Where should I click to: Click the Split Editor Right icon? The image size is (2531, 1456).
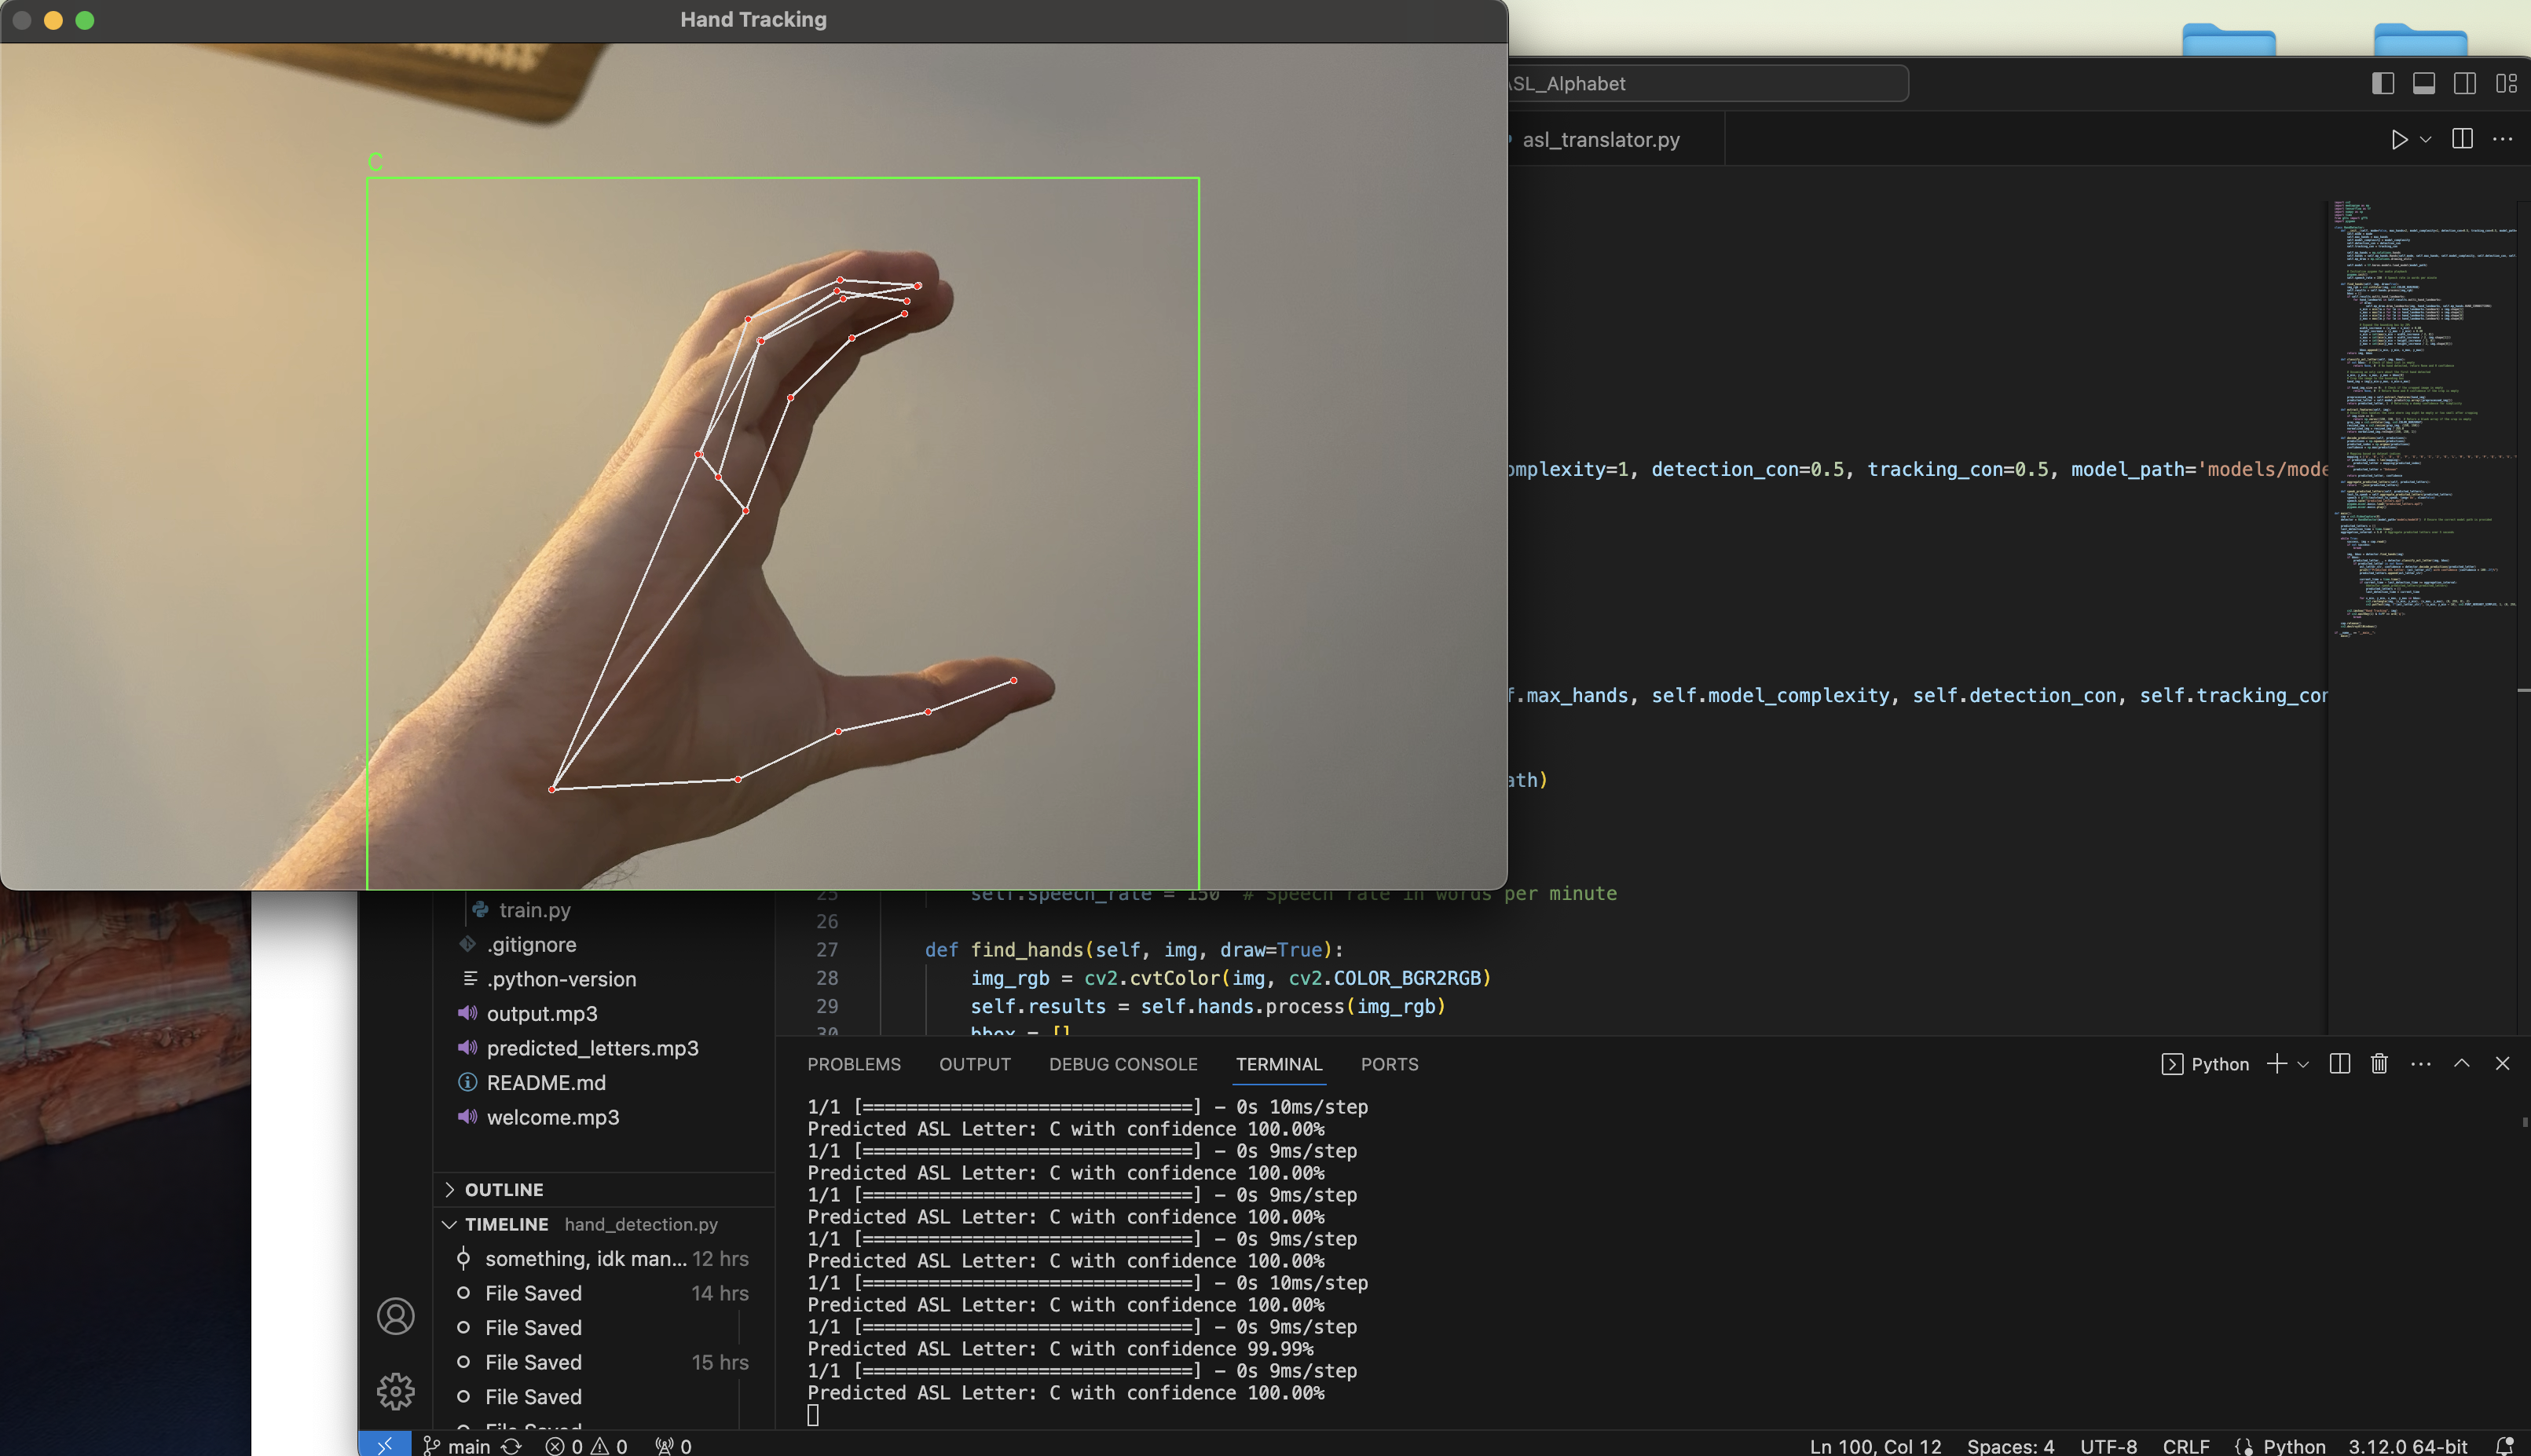(x=2462, y=140)
